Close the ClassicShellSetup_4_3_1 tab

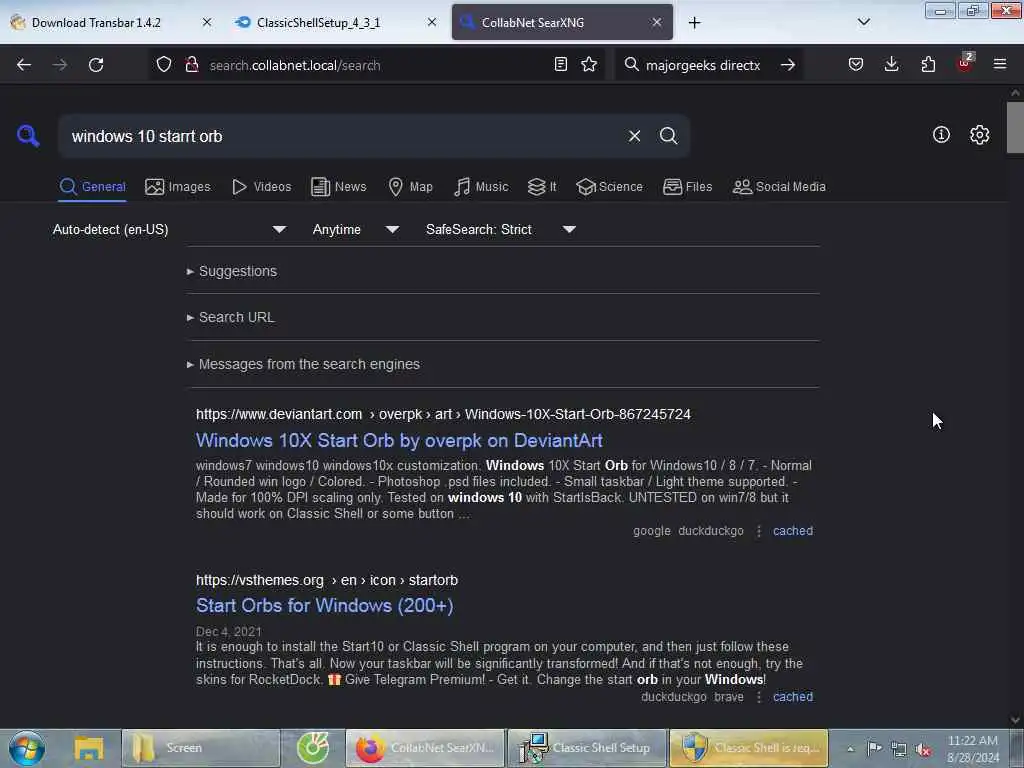click(432, 23)
